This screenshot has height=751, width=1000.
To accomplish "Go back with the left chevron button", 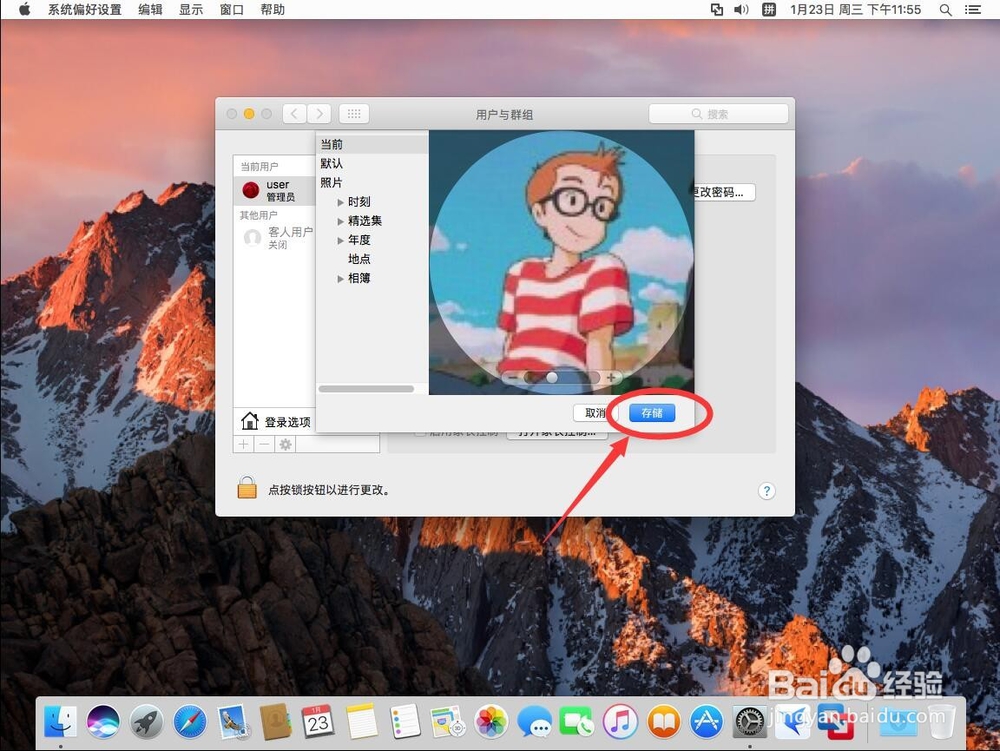I will click(293, 114).
